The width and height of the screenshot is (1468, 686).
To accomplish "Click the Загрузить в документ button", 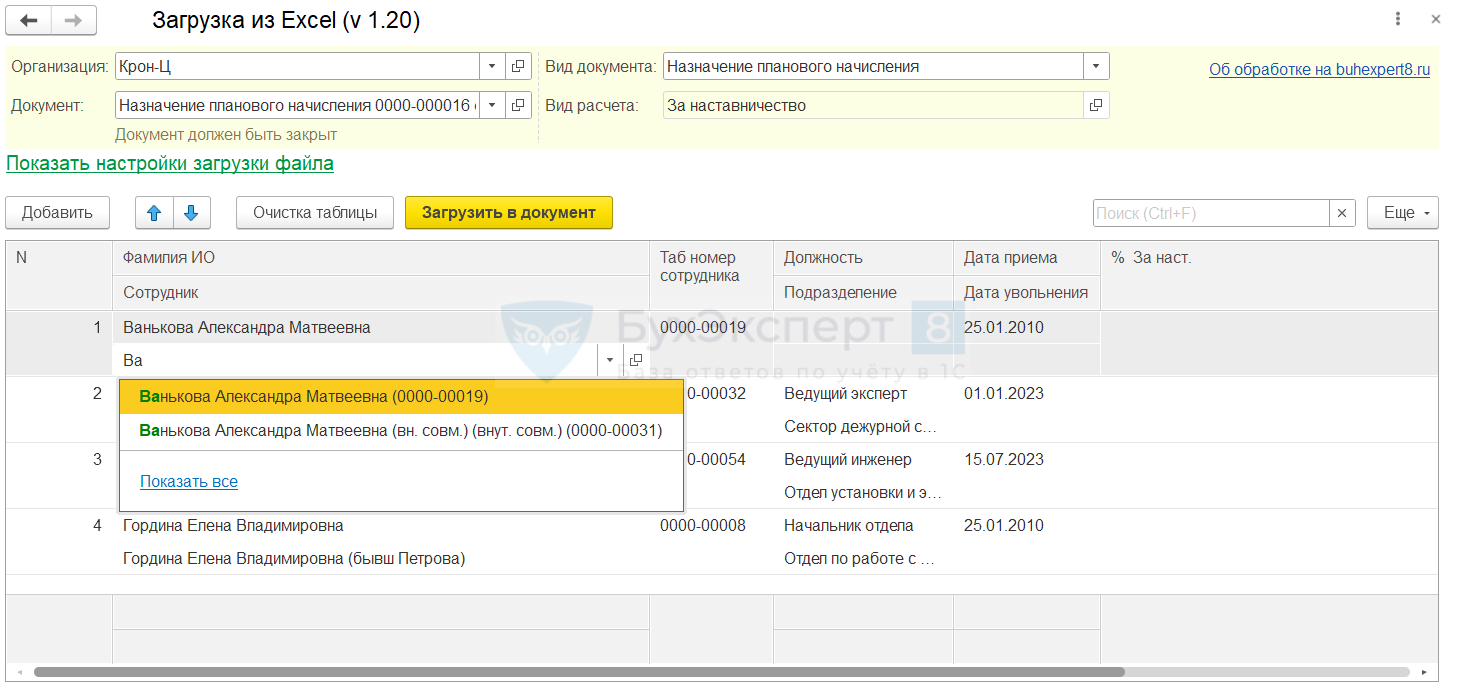I will [x=509, y=212].
